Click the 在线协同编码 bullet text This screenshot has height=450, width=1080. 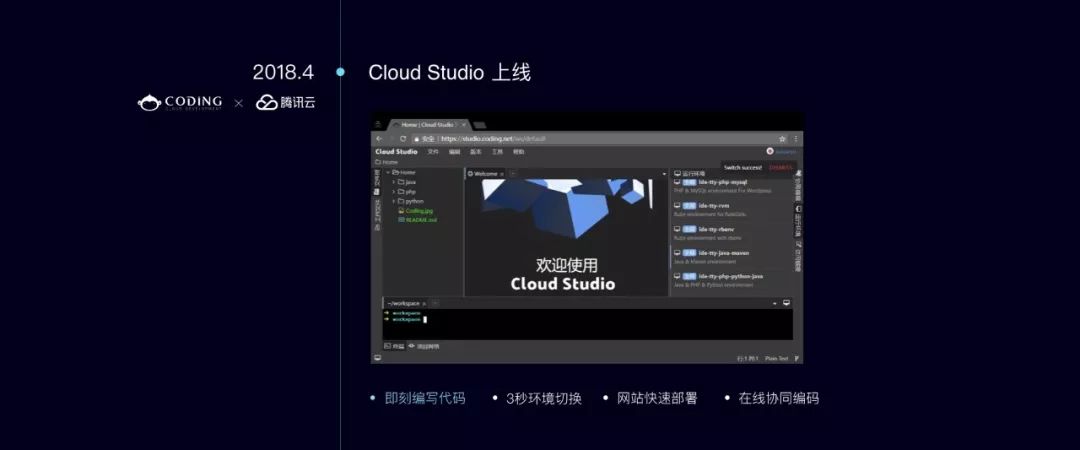(x=778, y=398)
